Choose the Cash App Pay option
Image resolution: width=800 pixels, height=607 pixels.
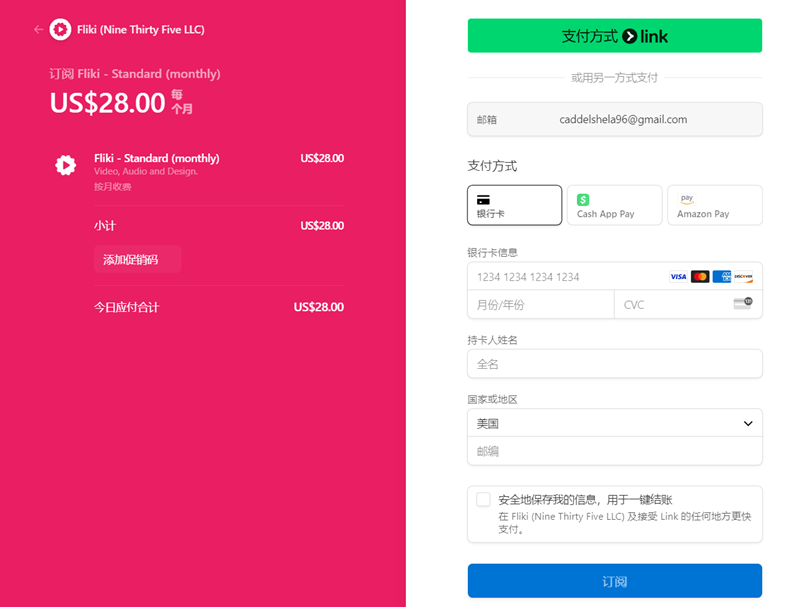tap(614, 205)
